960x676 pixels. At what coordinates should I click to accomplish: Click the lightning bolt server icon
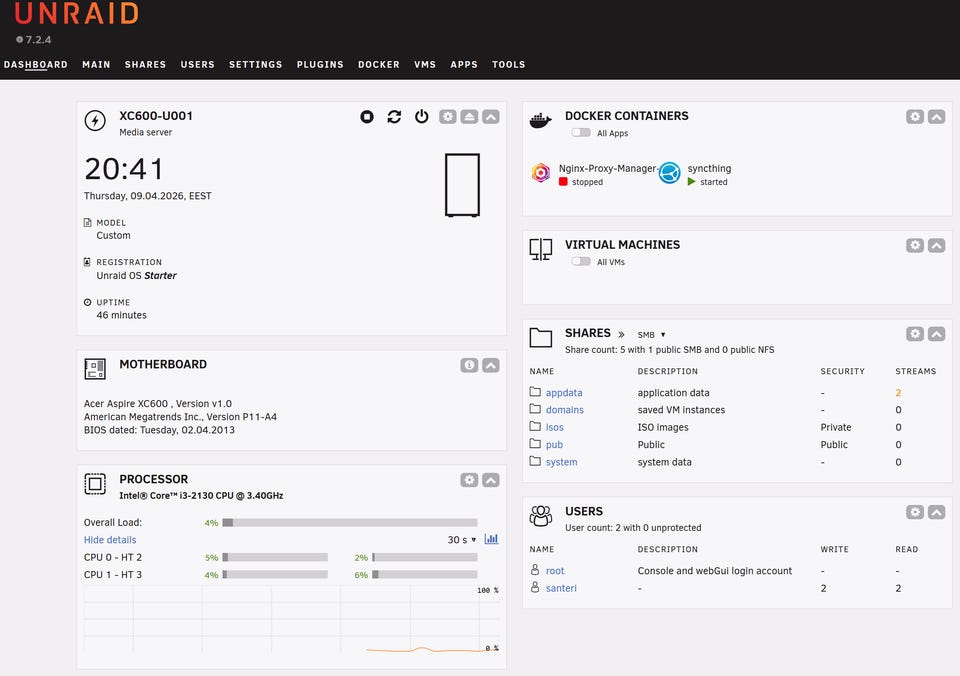click(95, 120)
